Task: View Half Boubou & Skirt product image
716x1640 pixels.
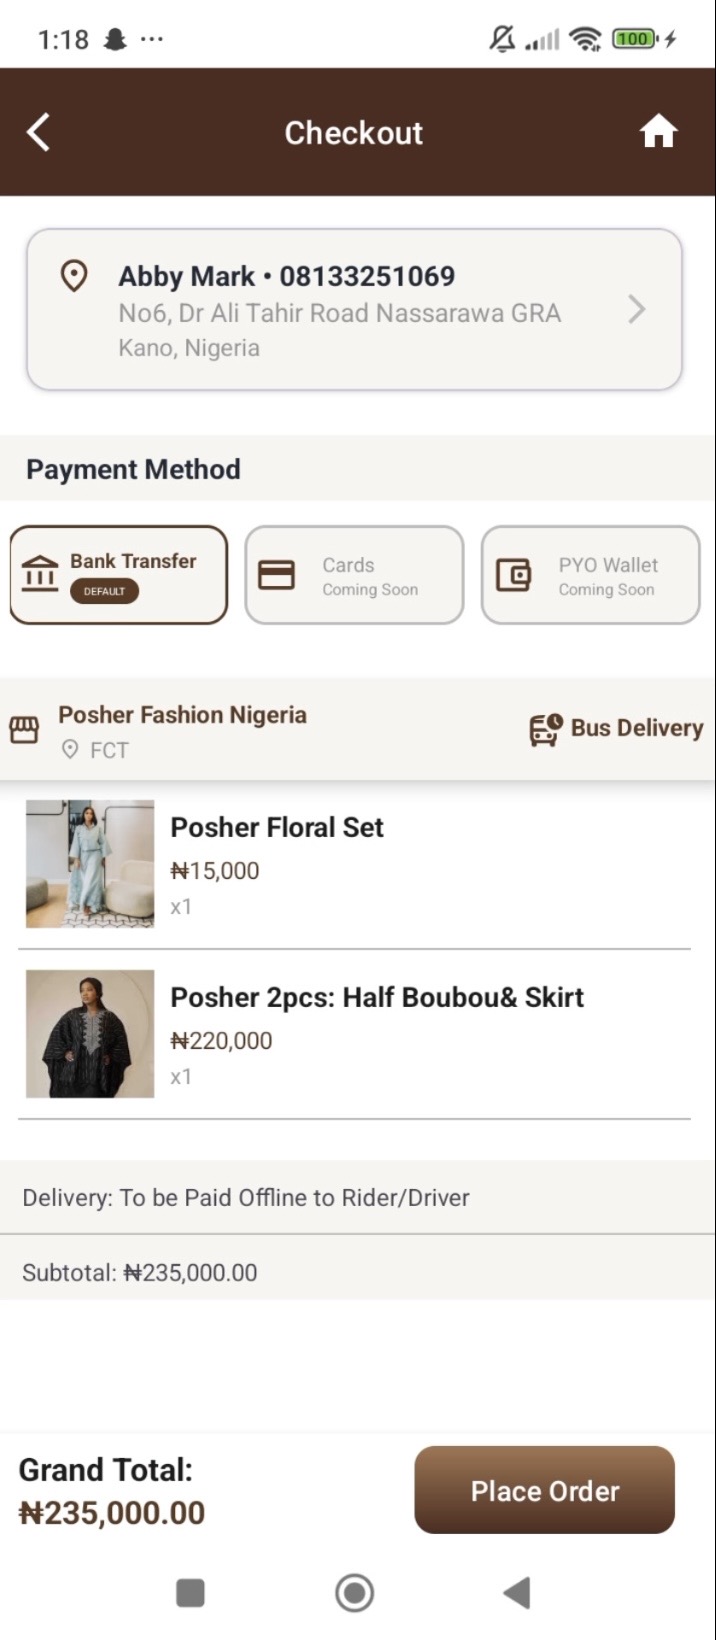Action: tap(90, 1034)
